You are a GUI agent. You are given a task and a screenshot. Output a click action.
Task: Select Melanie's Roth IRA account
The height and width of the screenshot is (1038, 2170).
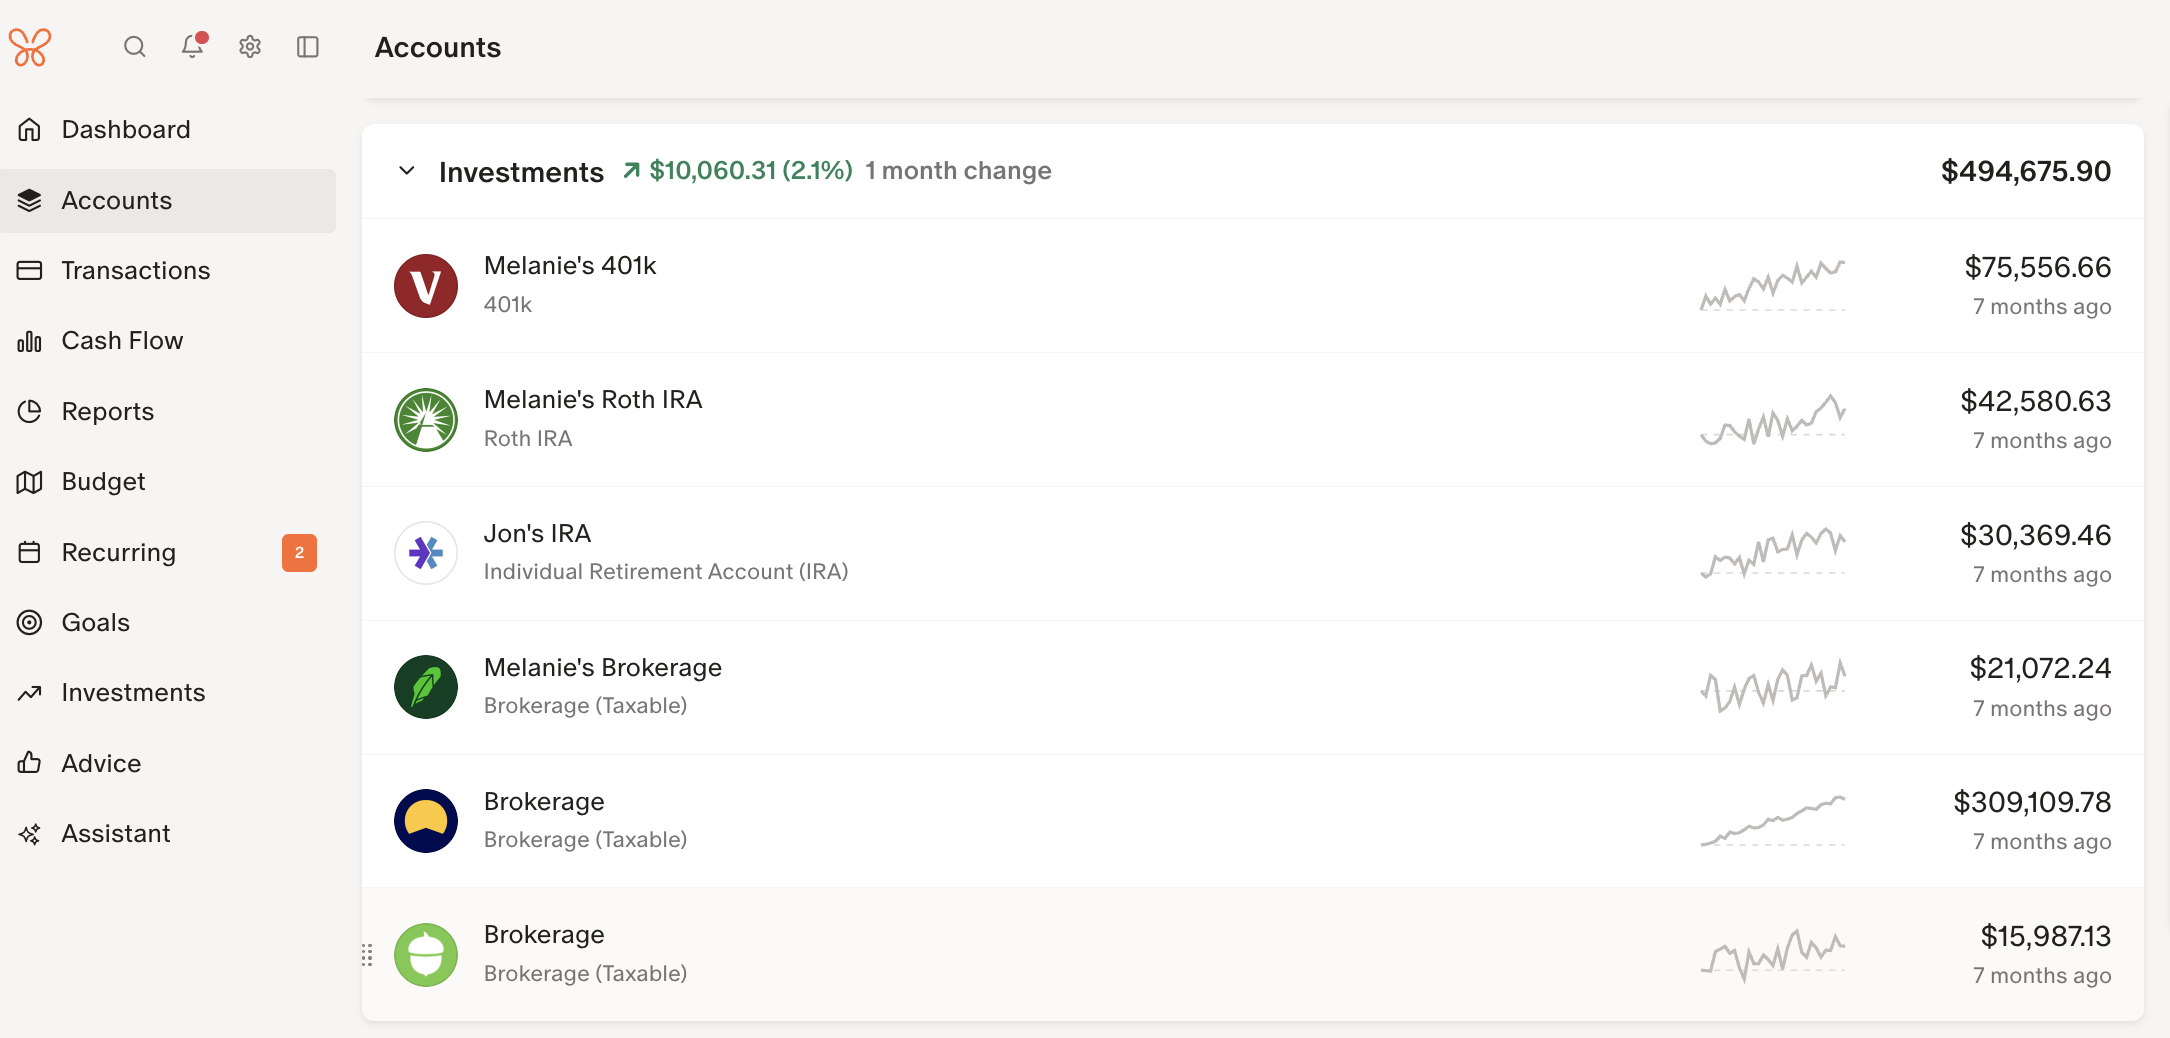[x=592, y=400]
